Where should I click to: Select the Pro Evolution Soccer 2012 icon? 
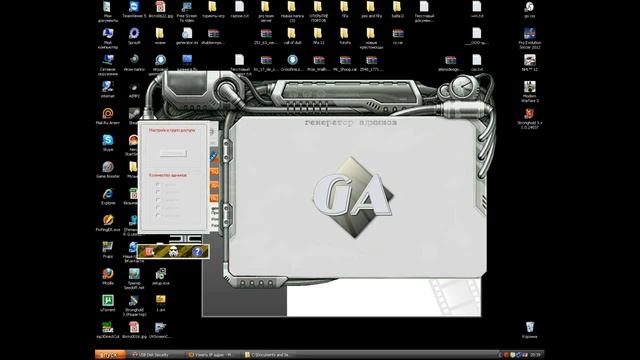(x=530, y=38)
